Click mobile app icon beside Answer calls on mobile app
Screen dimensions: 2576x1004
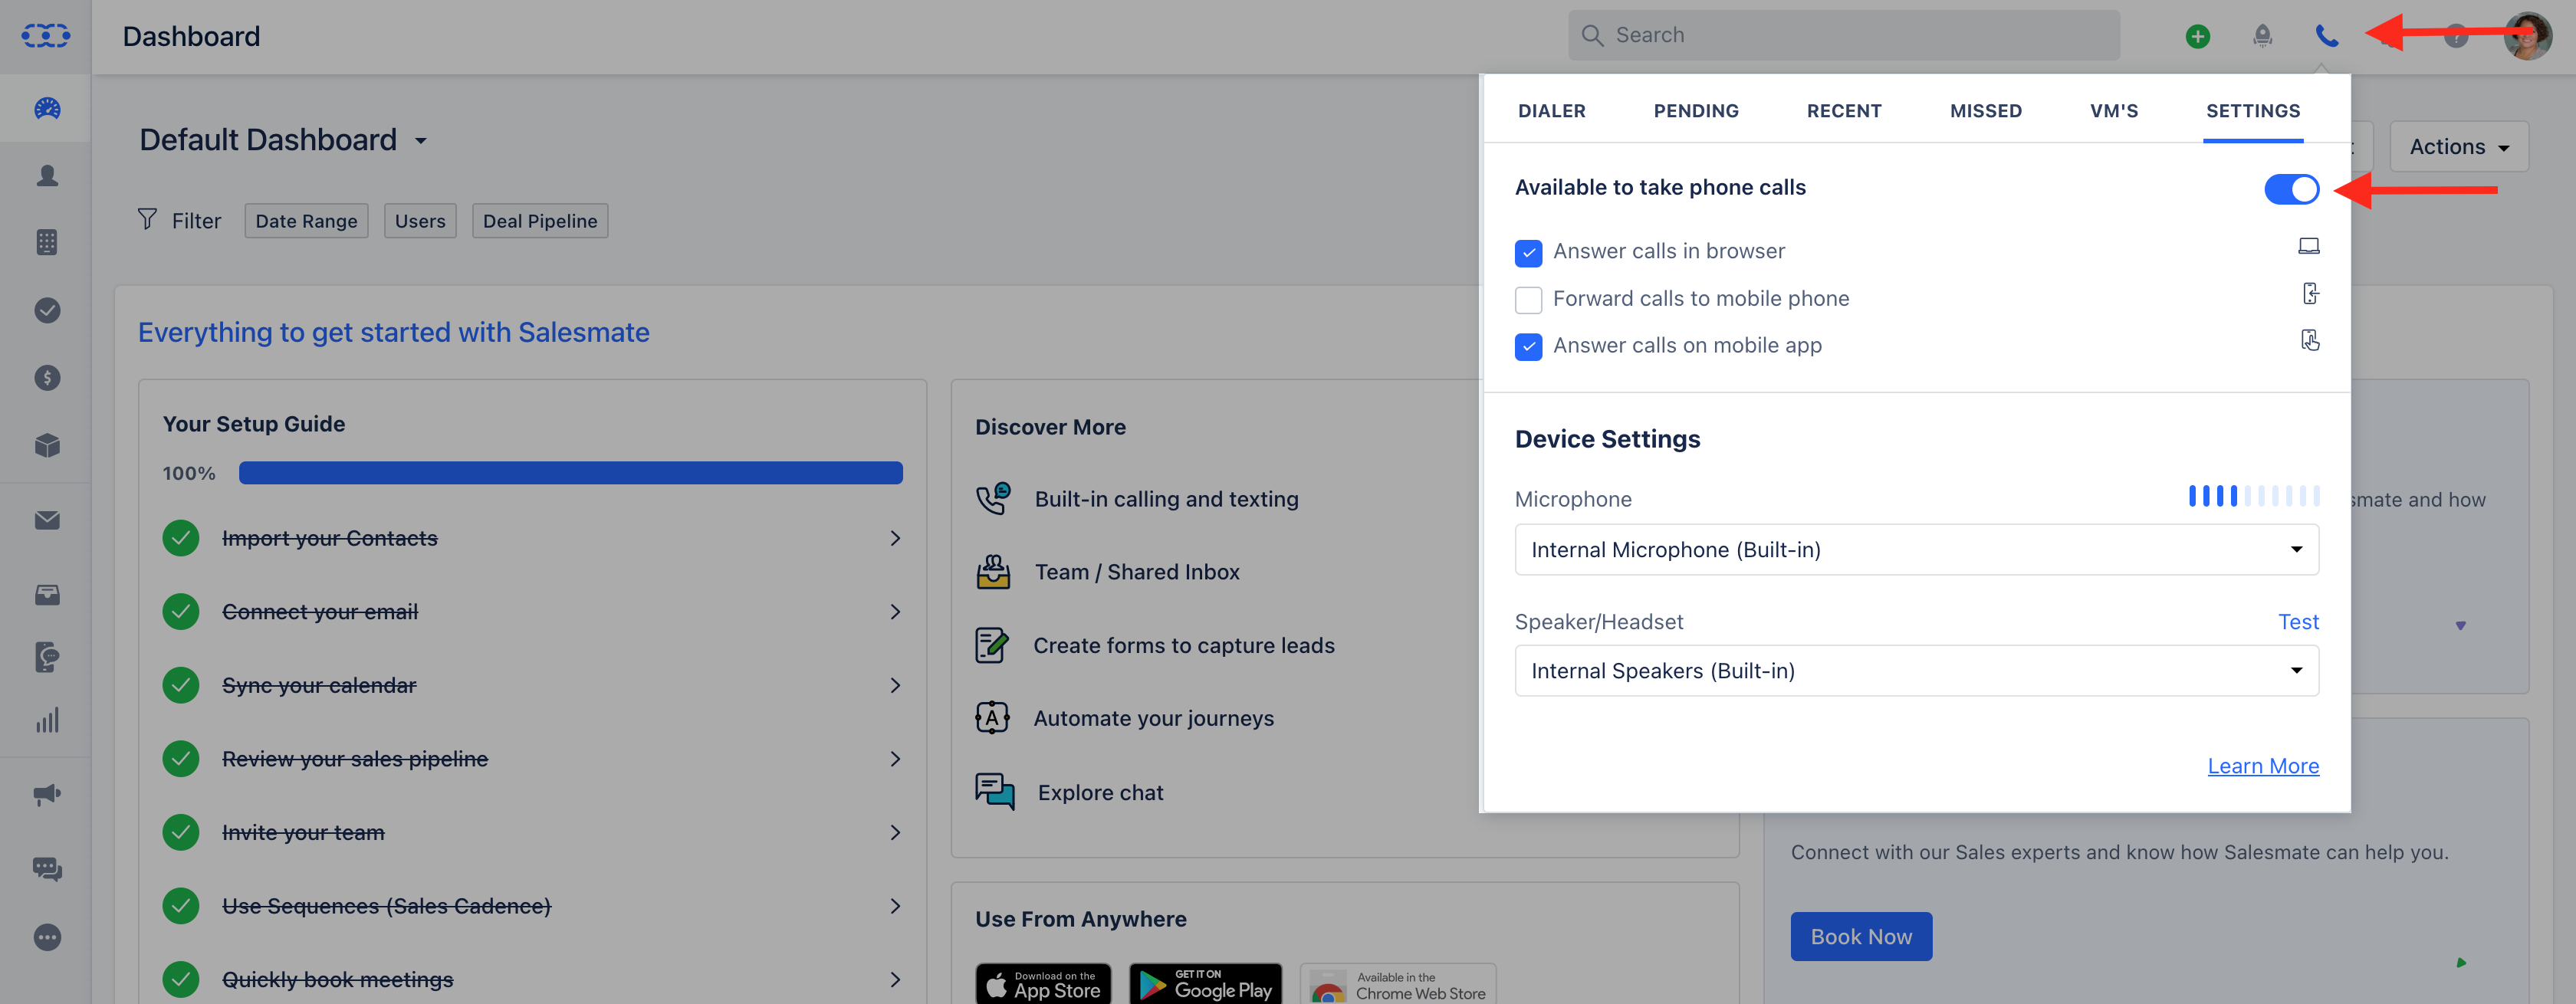click(x=2310, y=340)
